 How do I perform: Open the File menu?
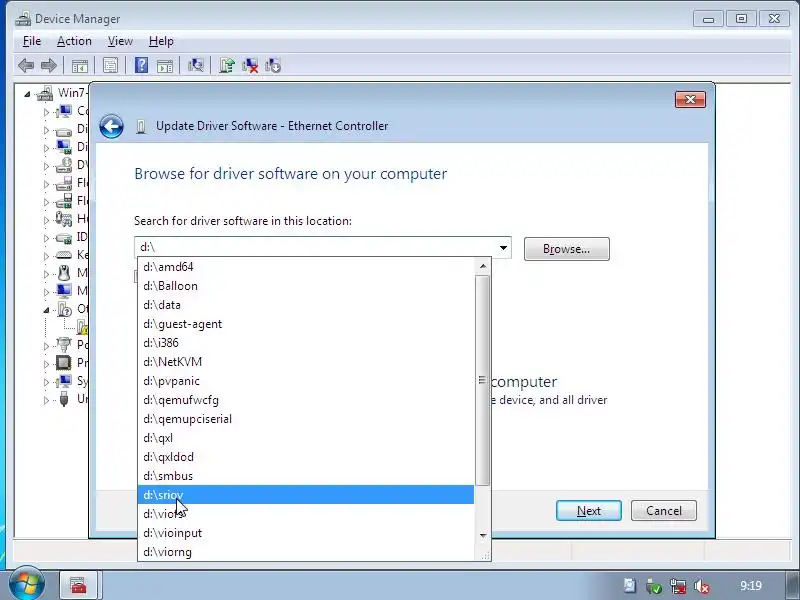point(32,41)
